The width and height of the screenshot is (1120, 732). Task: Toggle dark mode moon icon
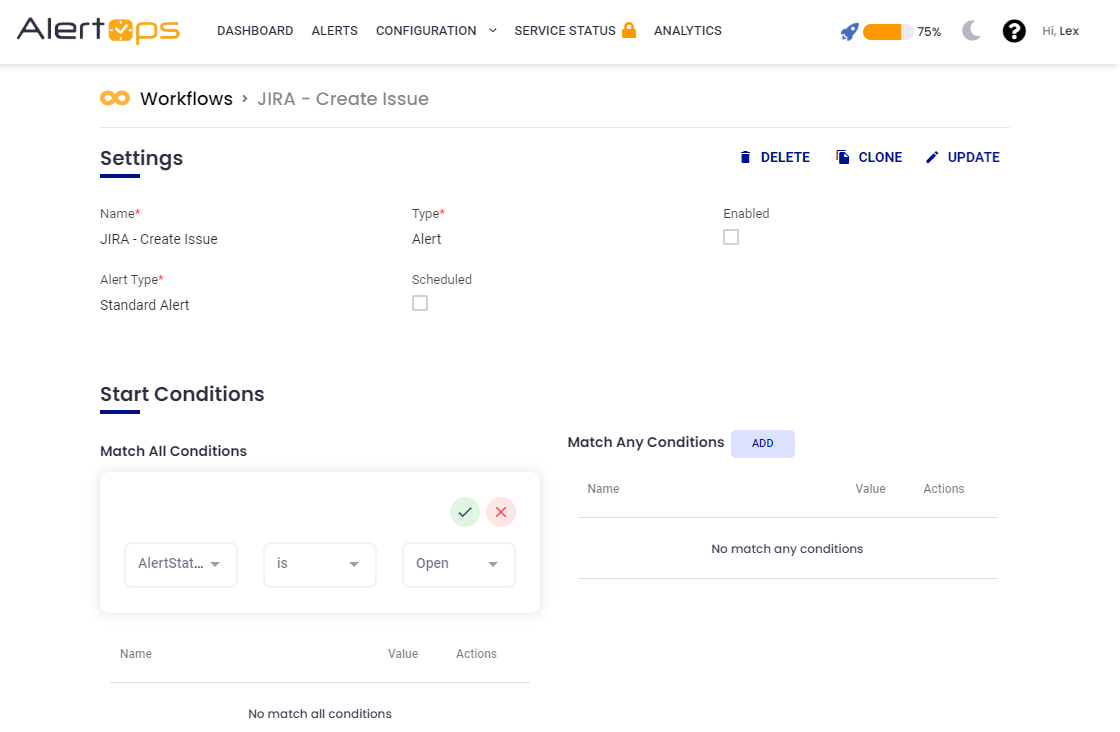pos(971,31)
